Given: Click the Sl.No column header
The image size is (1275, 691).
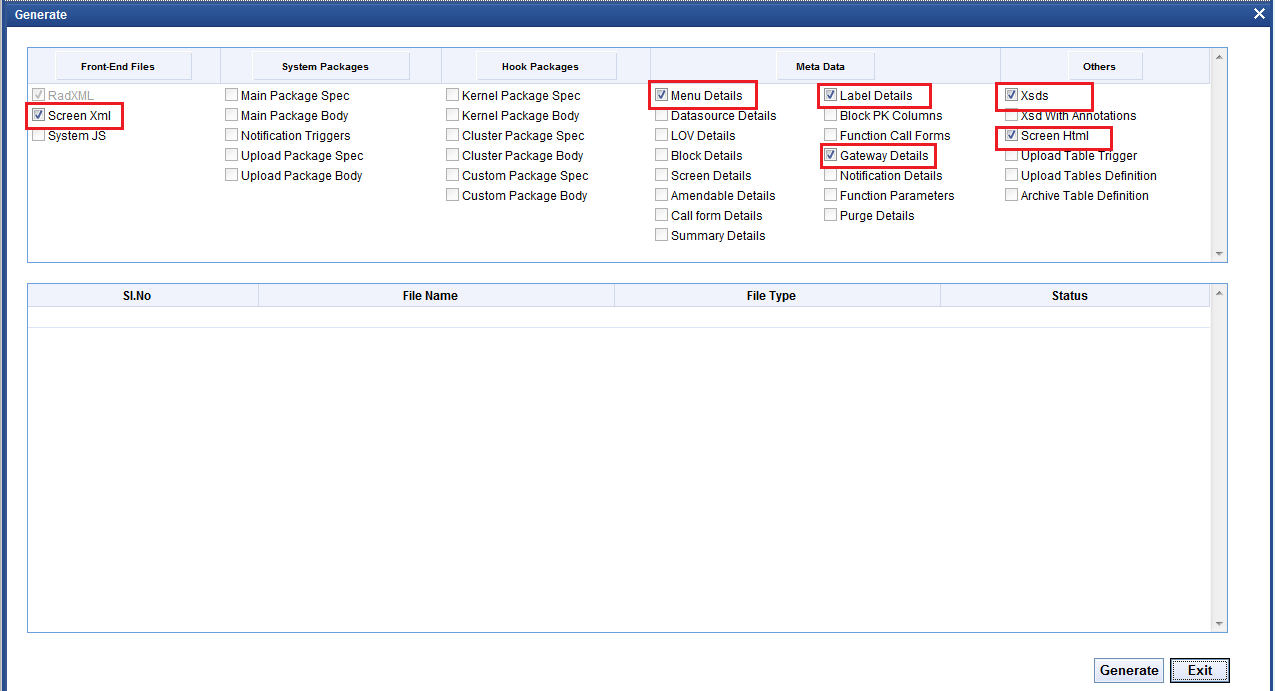Looking at the screenshot, I should click(x=143, y=296).
